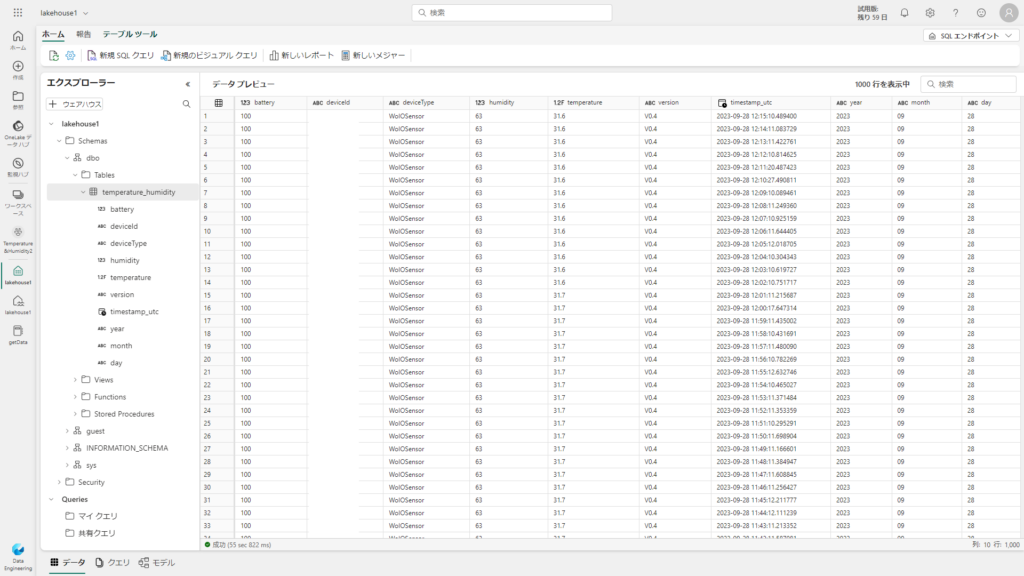Open 監視ハブ from the sidebar
1024x576 pixels.
[18, 166]
